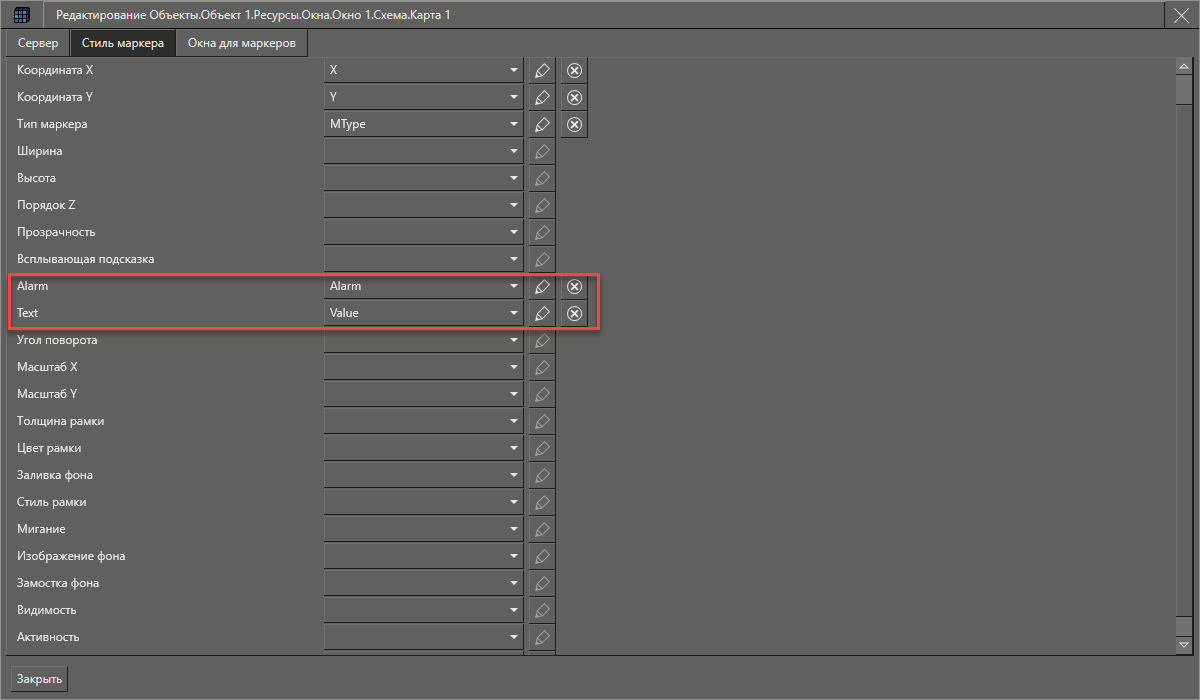Click the scroll down arrow of the scrollbar
This screenshot has height=700, width=1200.
click(1184, 647)
